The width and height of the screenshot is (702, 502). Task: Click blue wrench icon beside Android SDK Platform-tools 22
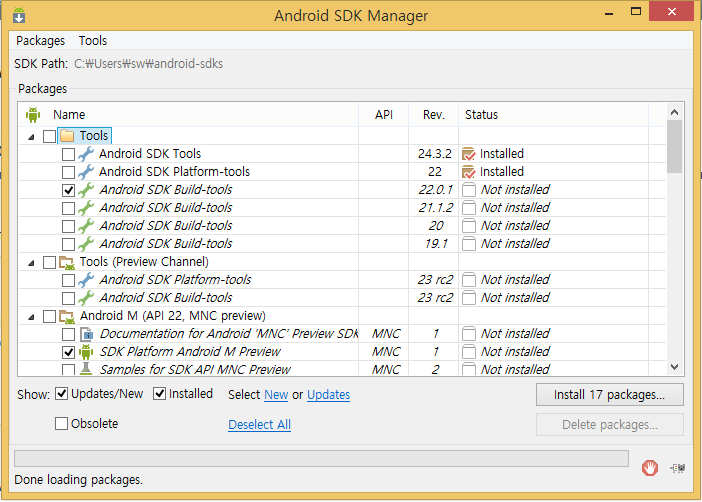coord(86,172)
